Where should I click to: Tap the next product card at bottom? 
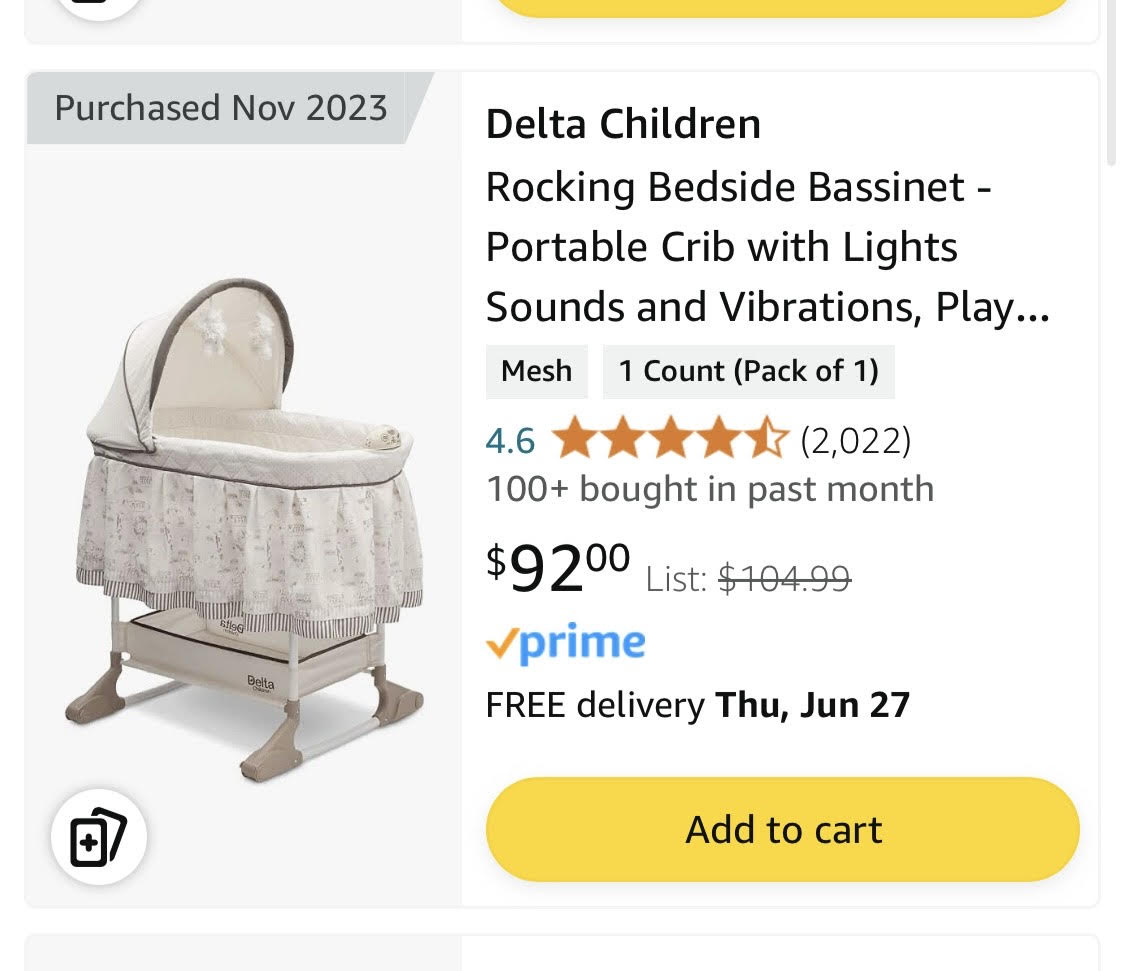pos(560,953)
